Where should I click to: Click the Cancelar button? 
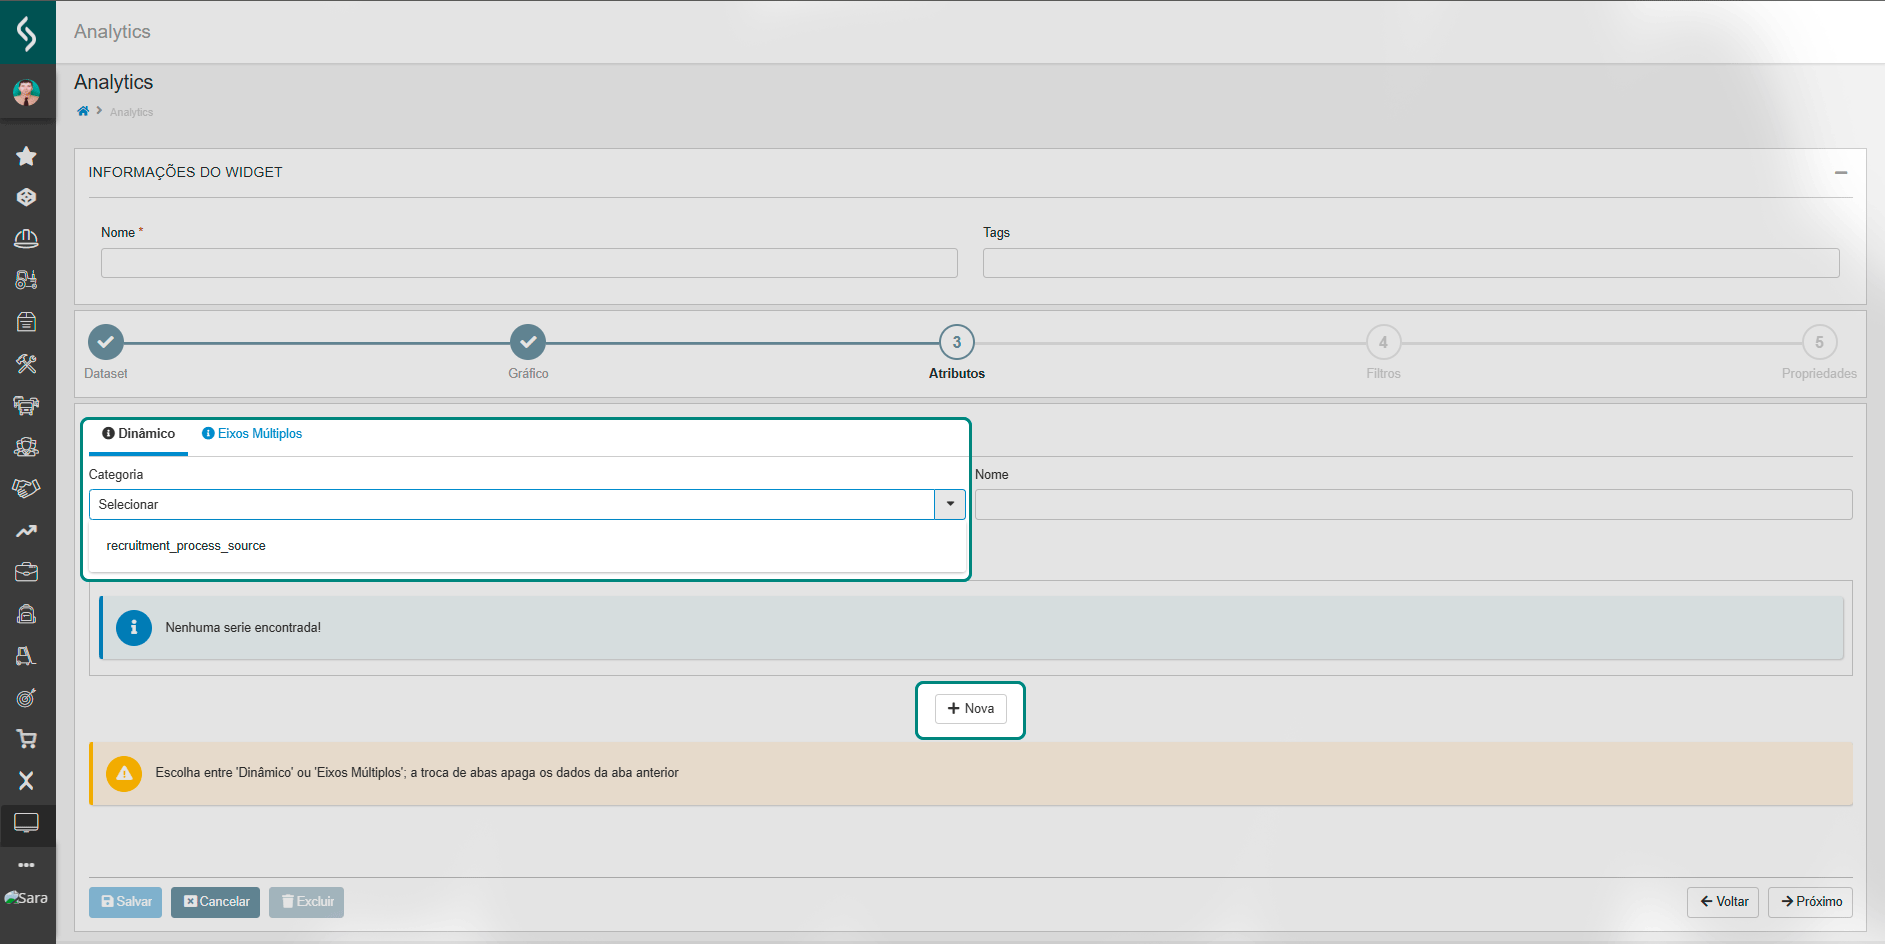click(x=216, y=902)
